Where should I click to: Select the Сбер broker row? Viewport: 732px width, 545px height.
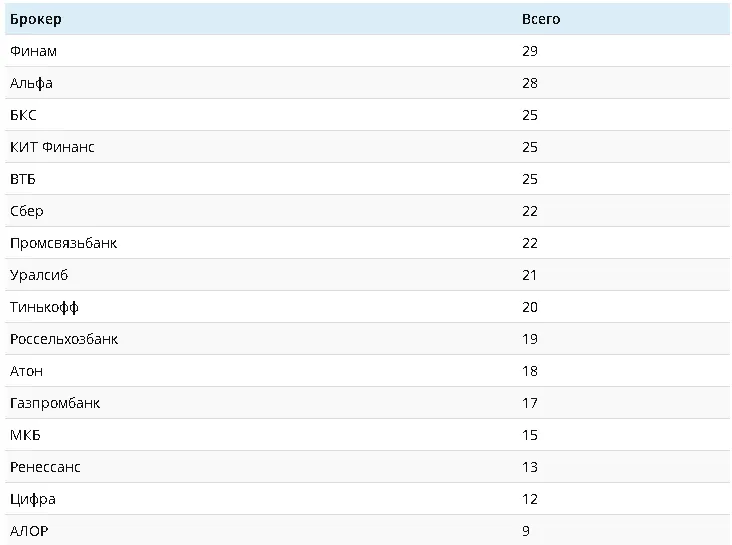[x=27, y=211]
